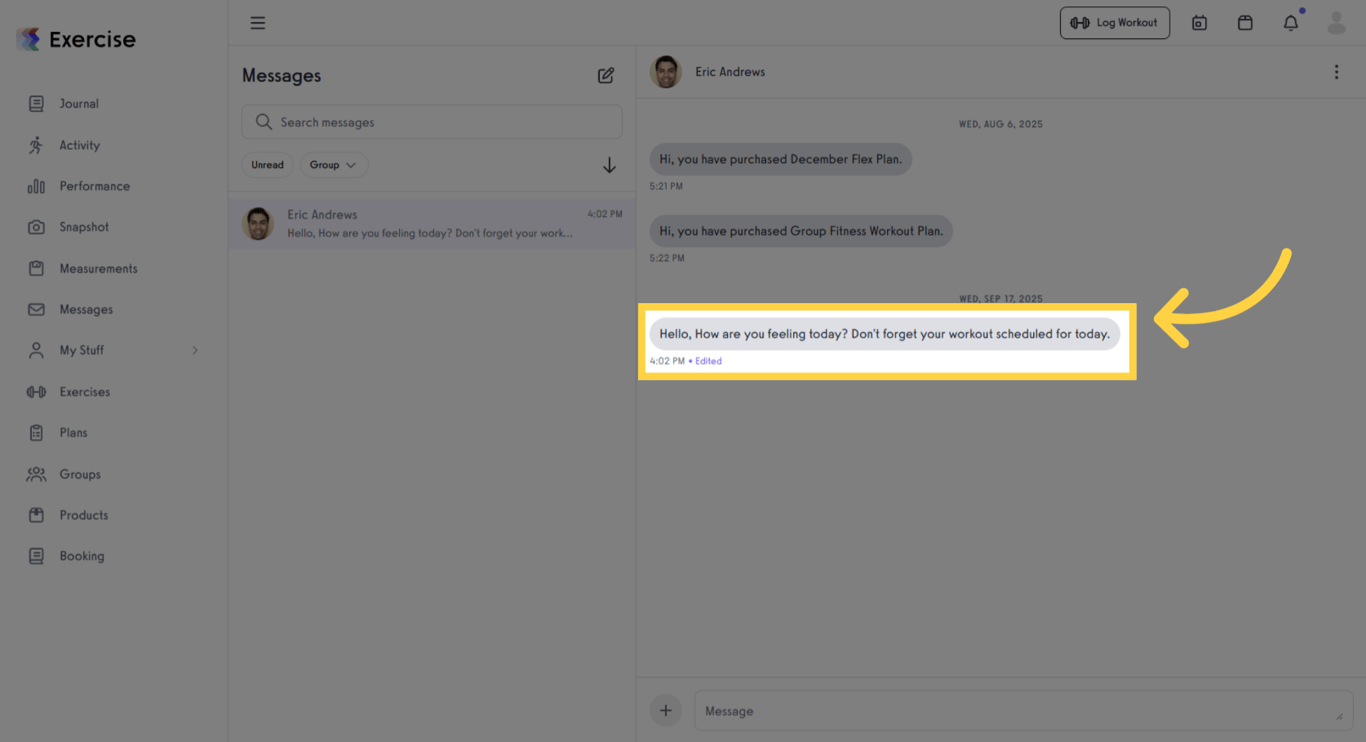The image size is (1366, 742).
Task: Start a new message via compose icon
Action: point(605,75)
